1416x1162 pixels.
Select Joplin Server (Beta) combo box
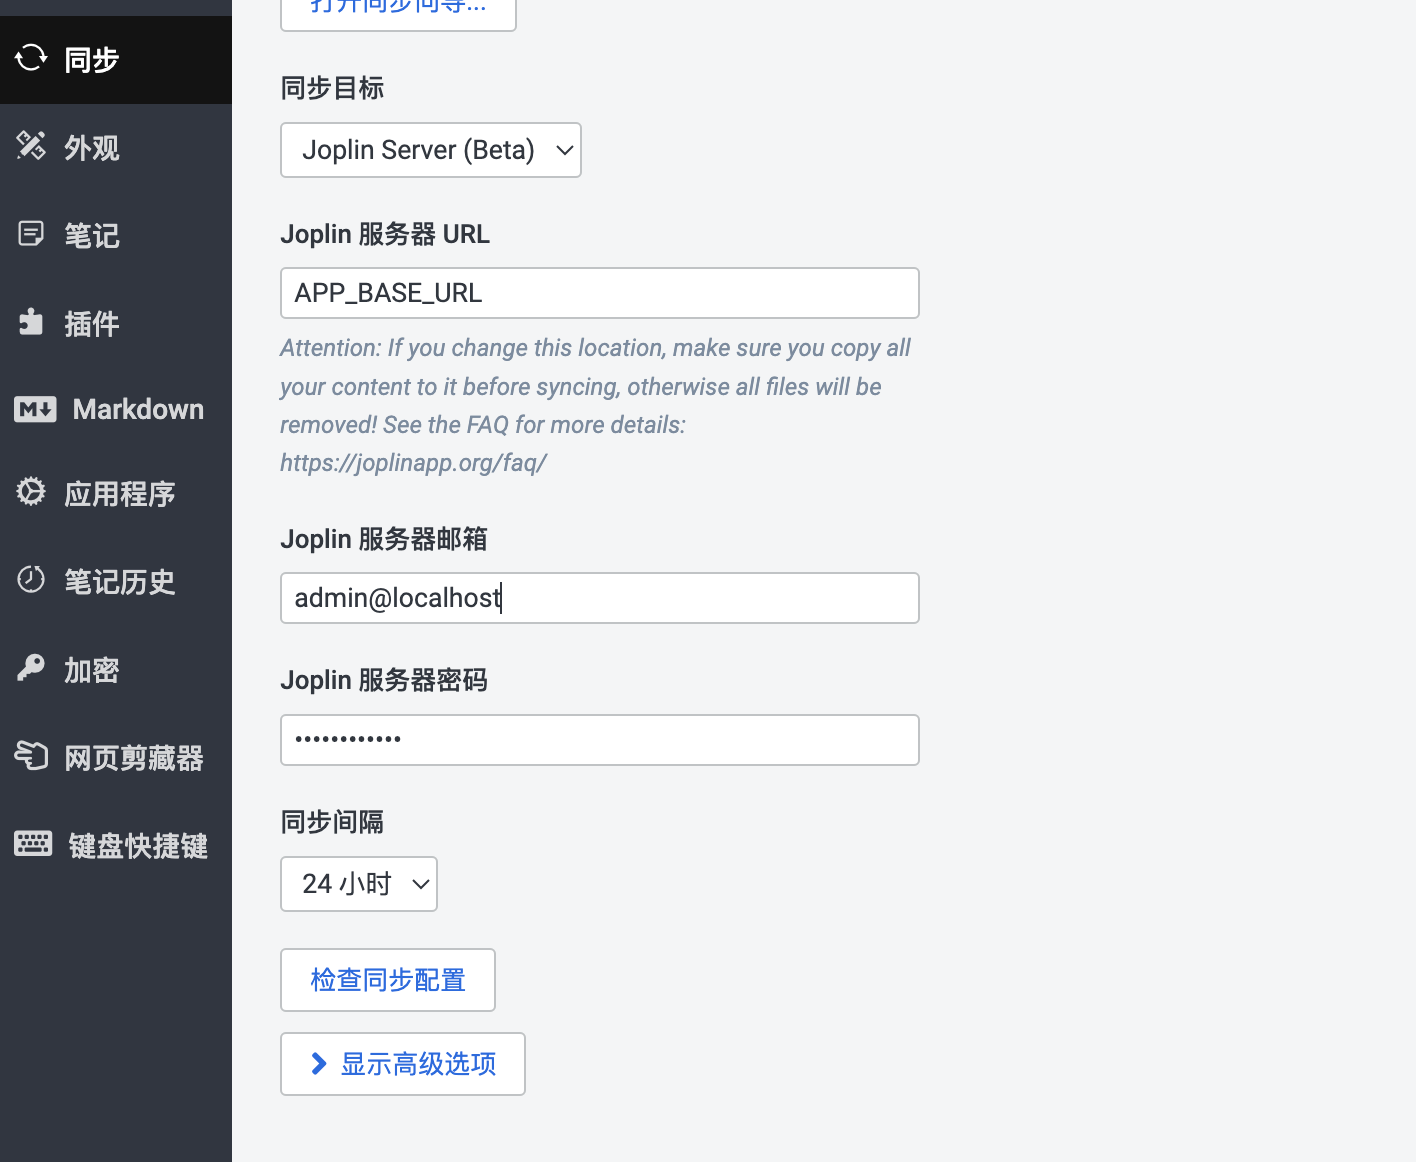coord(430,150)
